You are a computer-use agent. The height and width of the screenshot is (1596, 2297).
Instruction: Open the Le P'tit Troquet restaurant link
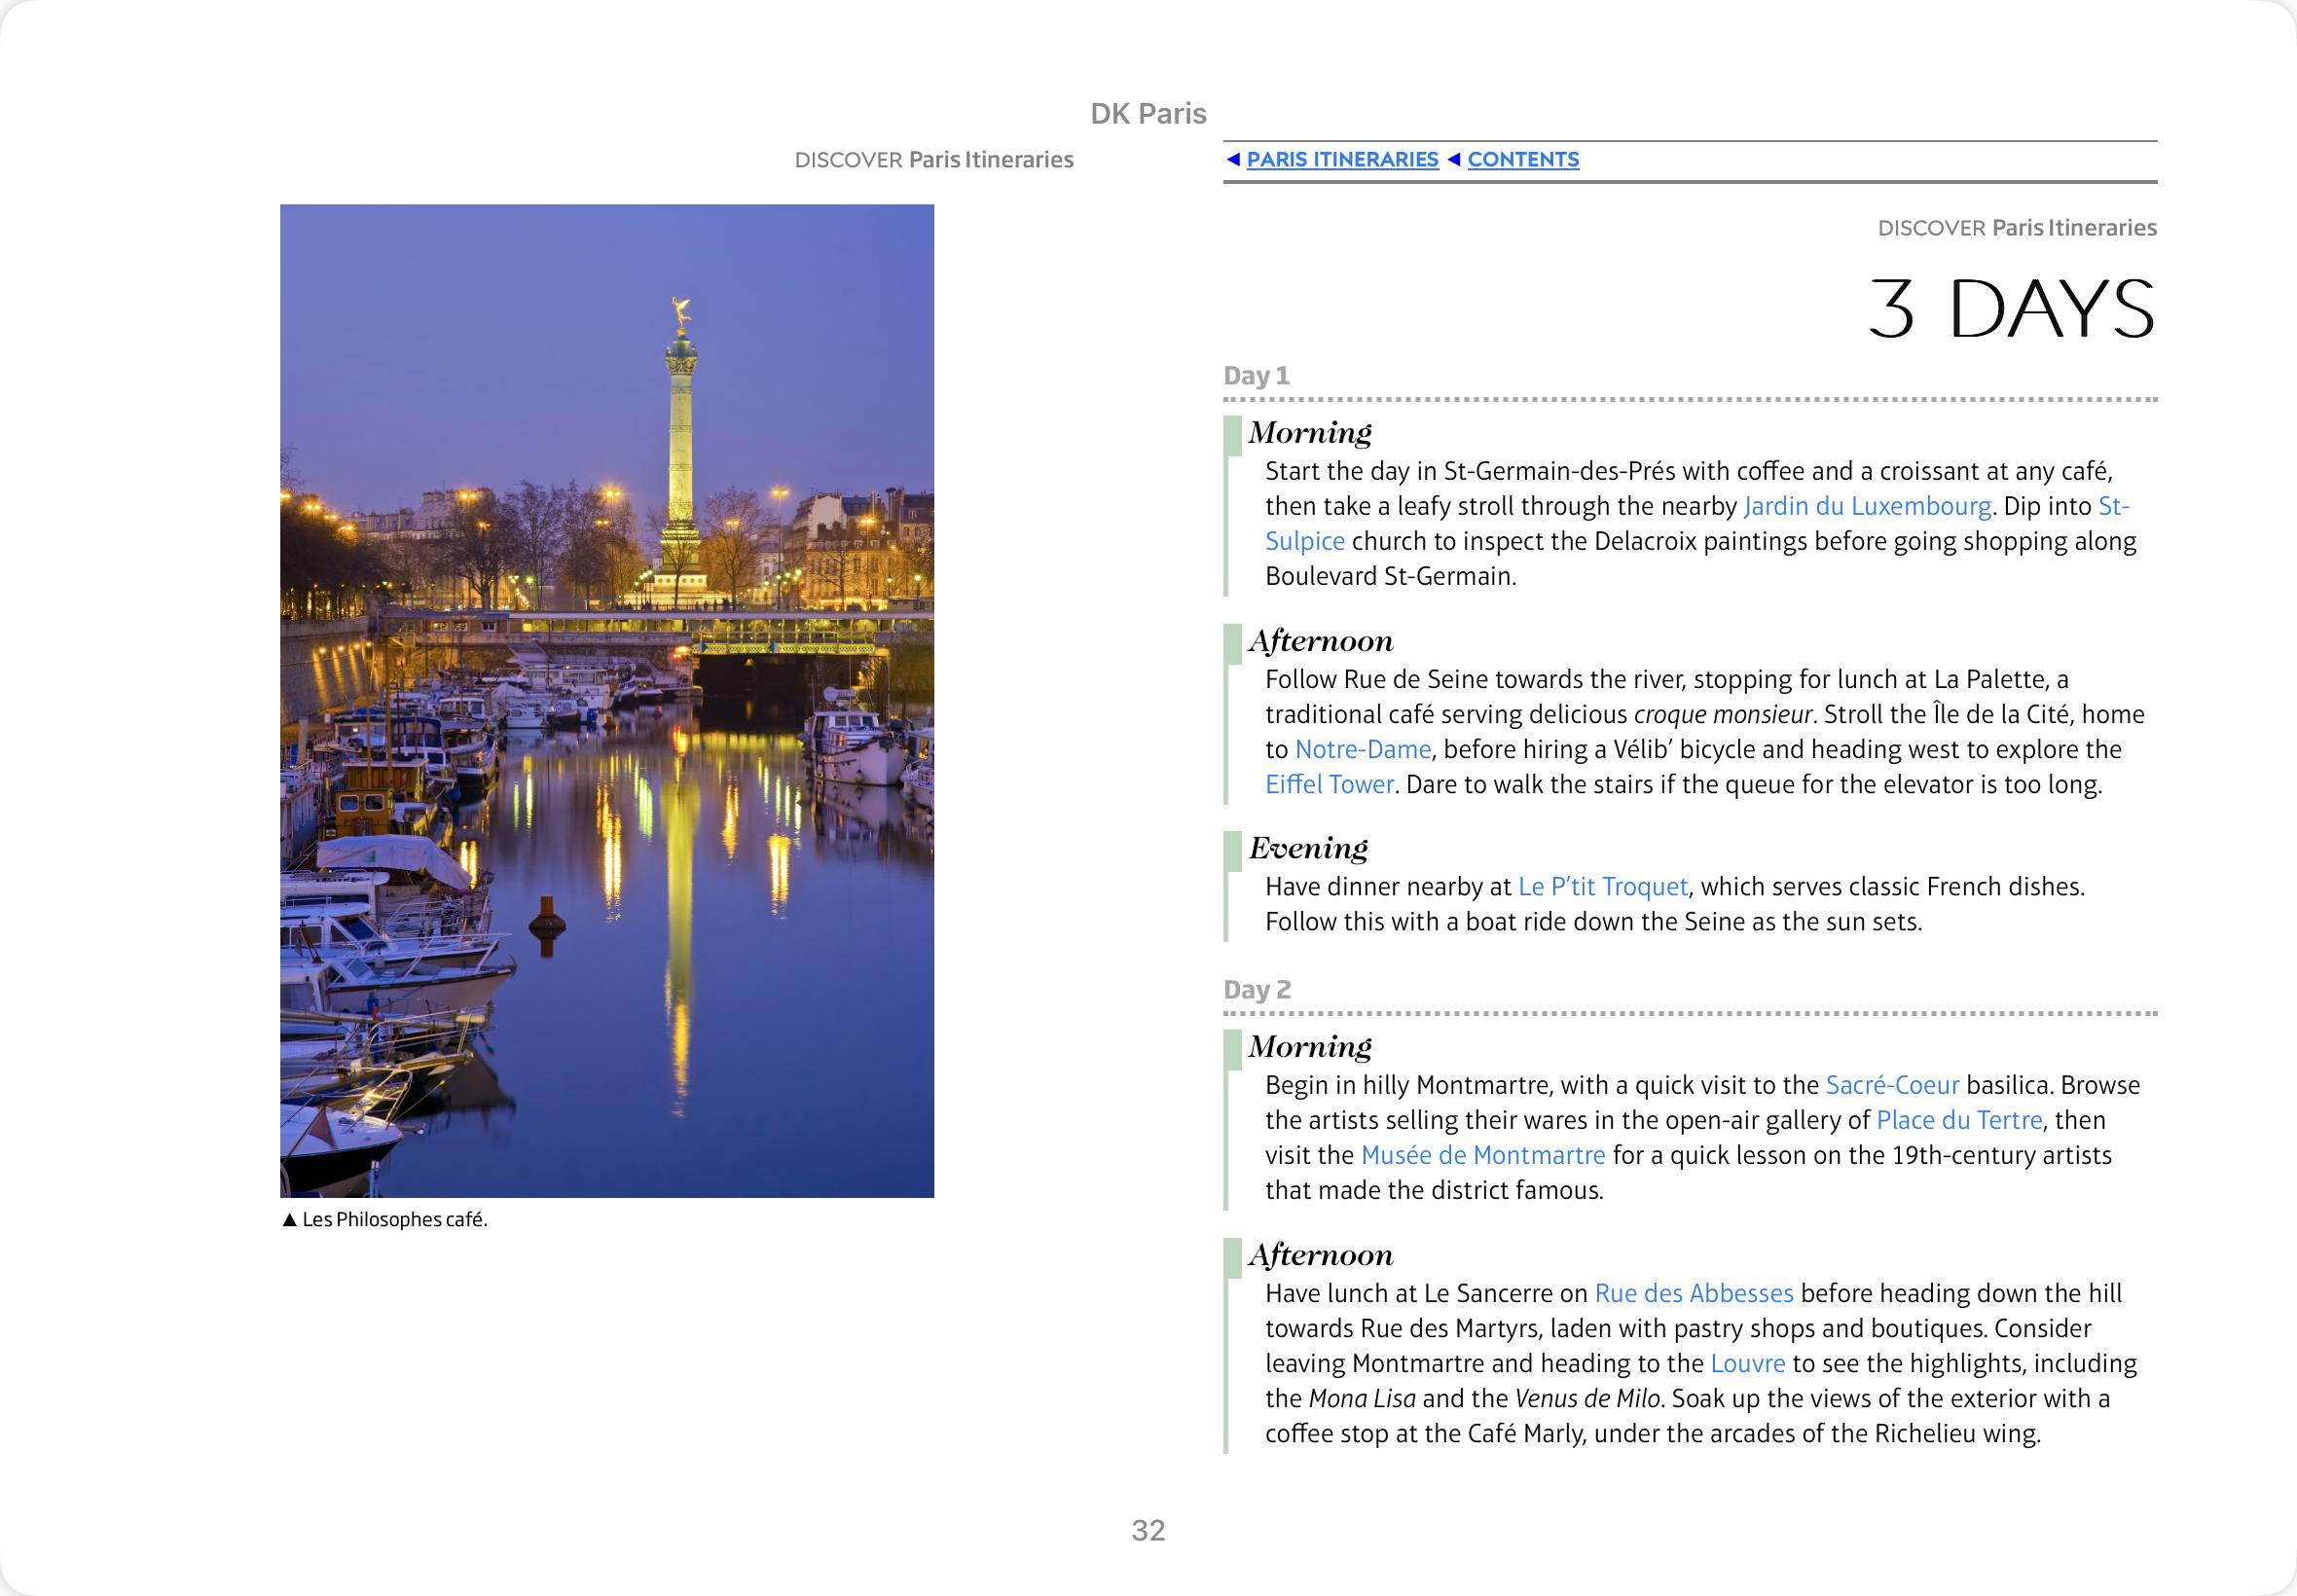(x=1602, y=887)
